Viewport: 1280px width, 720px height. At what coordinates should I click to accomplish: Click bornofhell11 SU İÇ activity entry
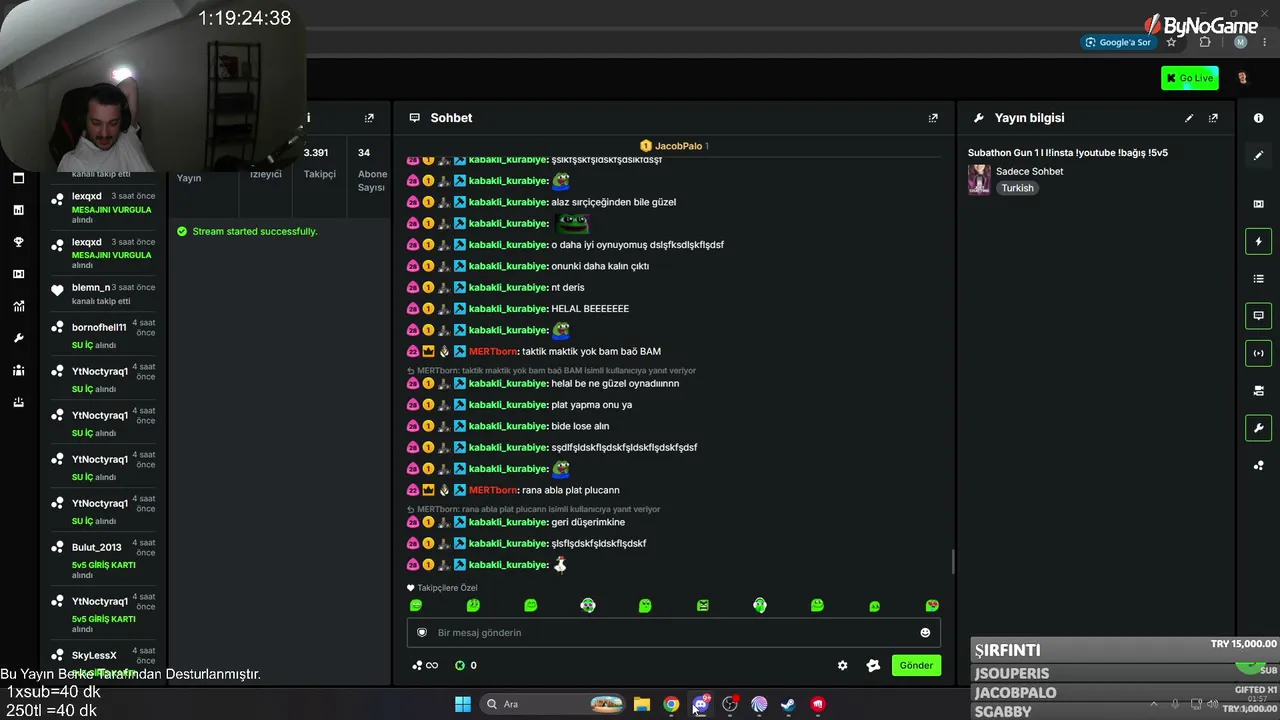pyautogui.click(x=104, y=336)
